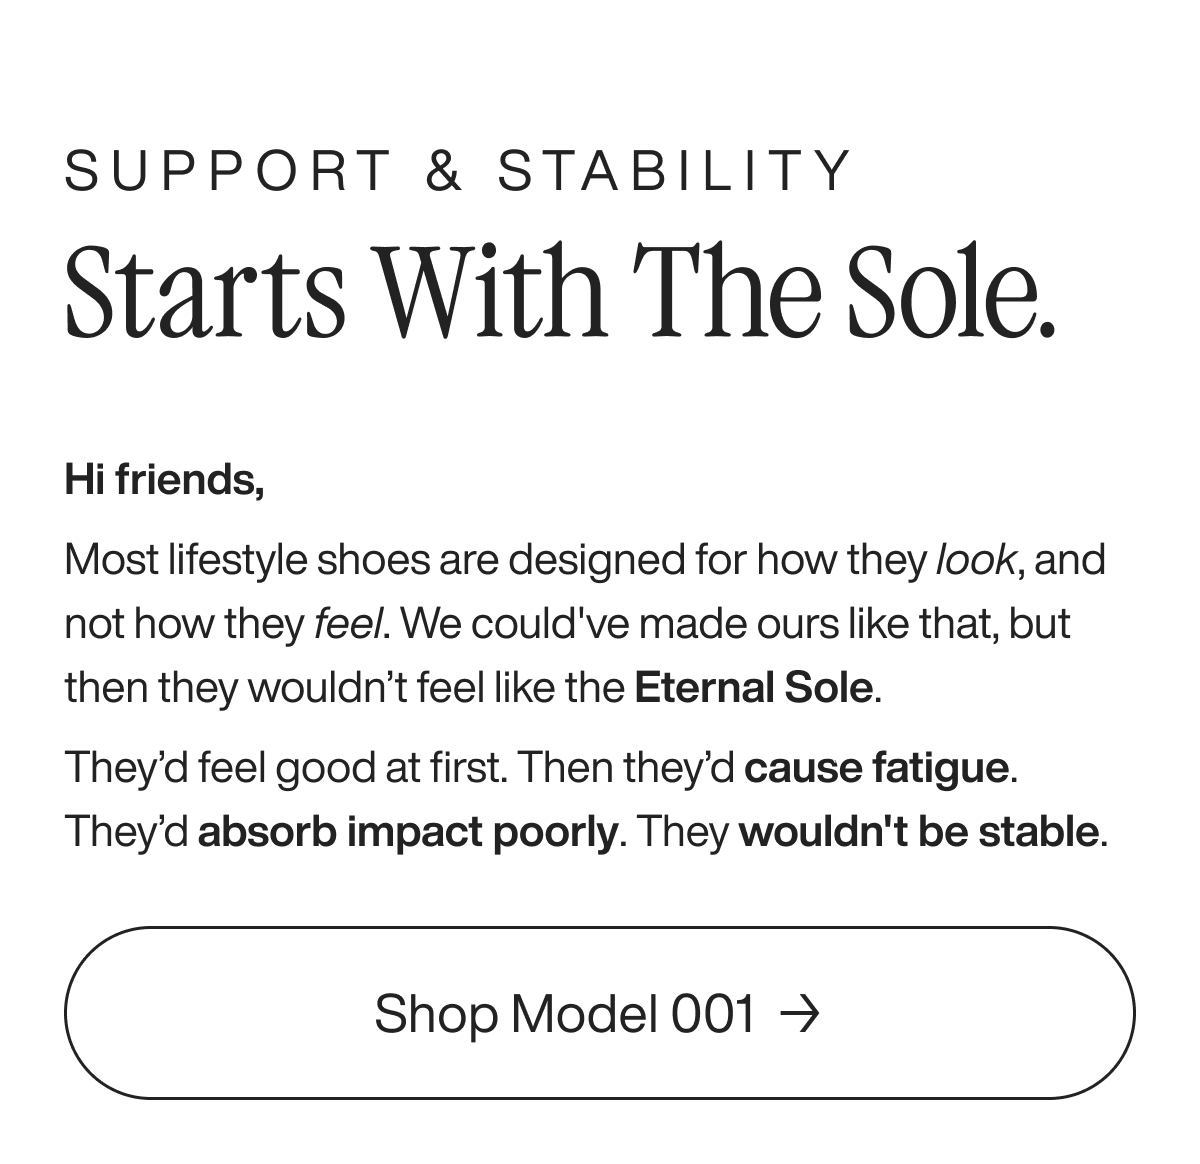The height and width of the screenshot is (1164, 1200).
Task: Select the second paragraph starting They'd feel good
Action: coord(580,799)
